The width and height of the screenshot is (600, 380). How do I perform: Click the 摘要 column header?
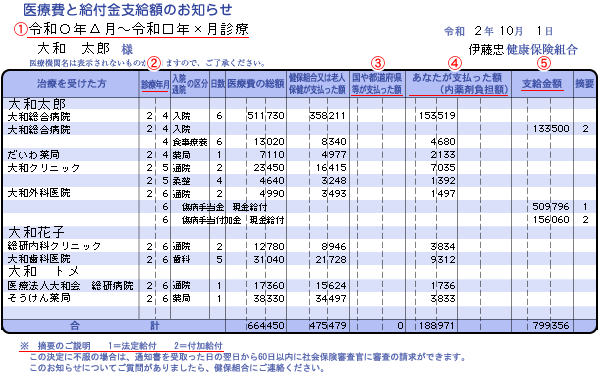click(x=584, y=83)
